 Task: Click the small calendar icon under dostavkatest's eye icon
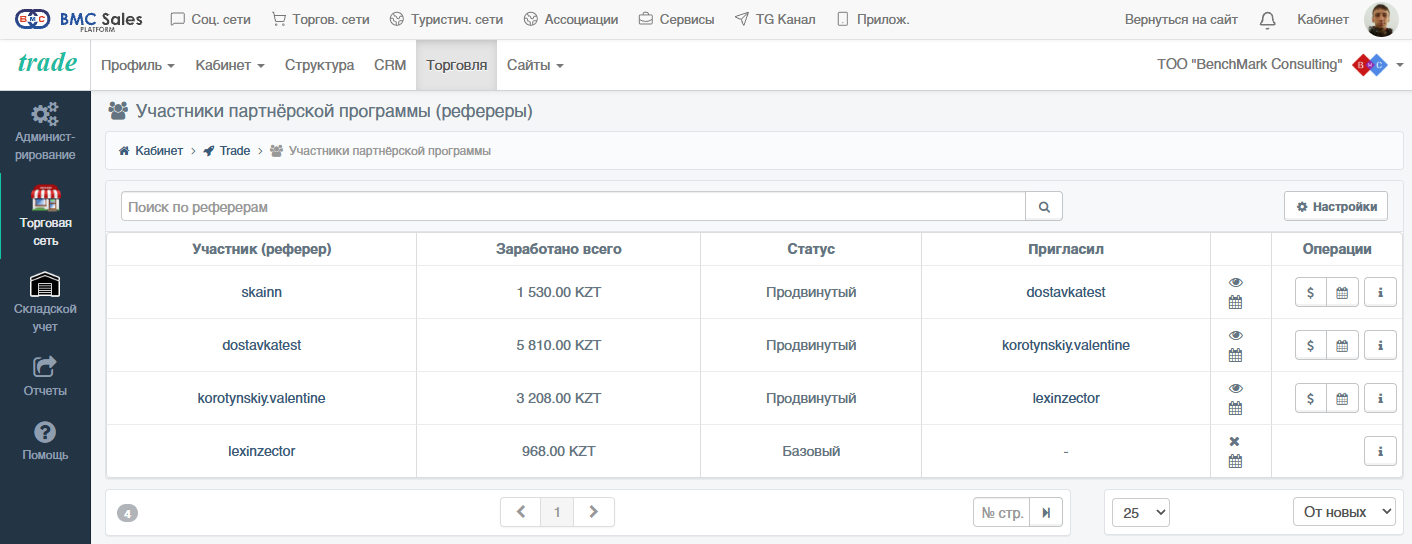(x=1235, y=355)
